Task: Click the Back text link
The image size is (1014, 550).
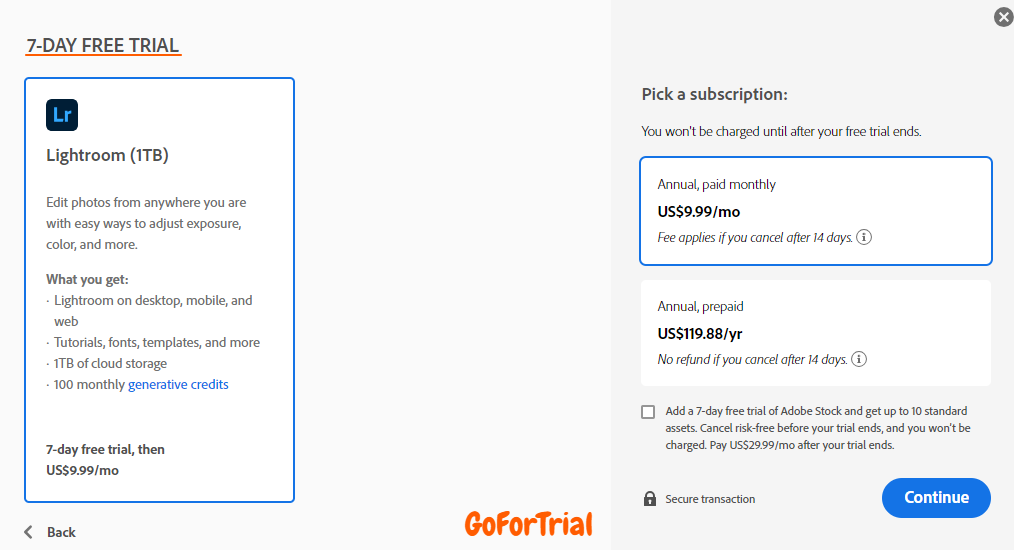Action: tap(61, 533)
